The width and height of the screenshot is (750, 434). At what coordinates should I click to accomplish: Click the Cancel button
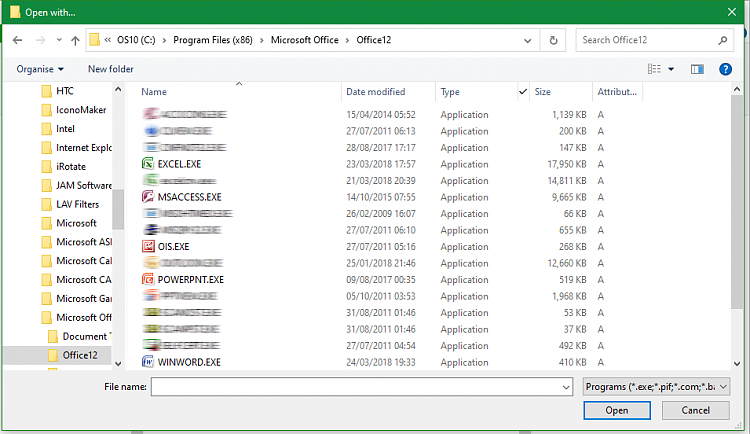(x=695, y=410)
